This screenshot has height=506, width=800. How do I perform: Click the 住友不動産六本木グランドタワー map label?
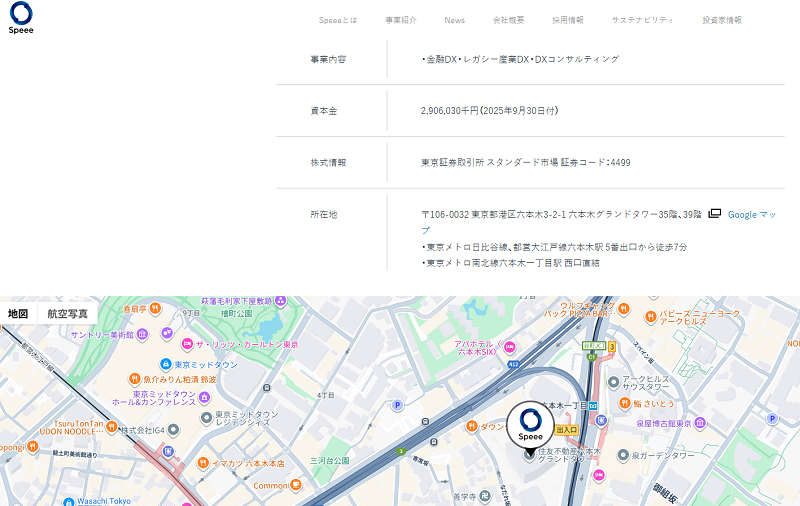pos(569,455)
